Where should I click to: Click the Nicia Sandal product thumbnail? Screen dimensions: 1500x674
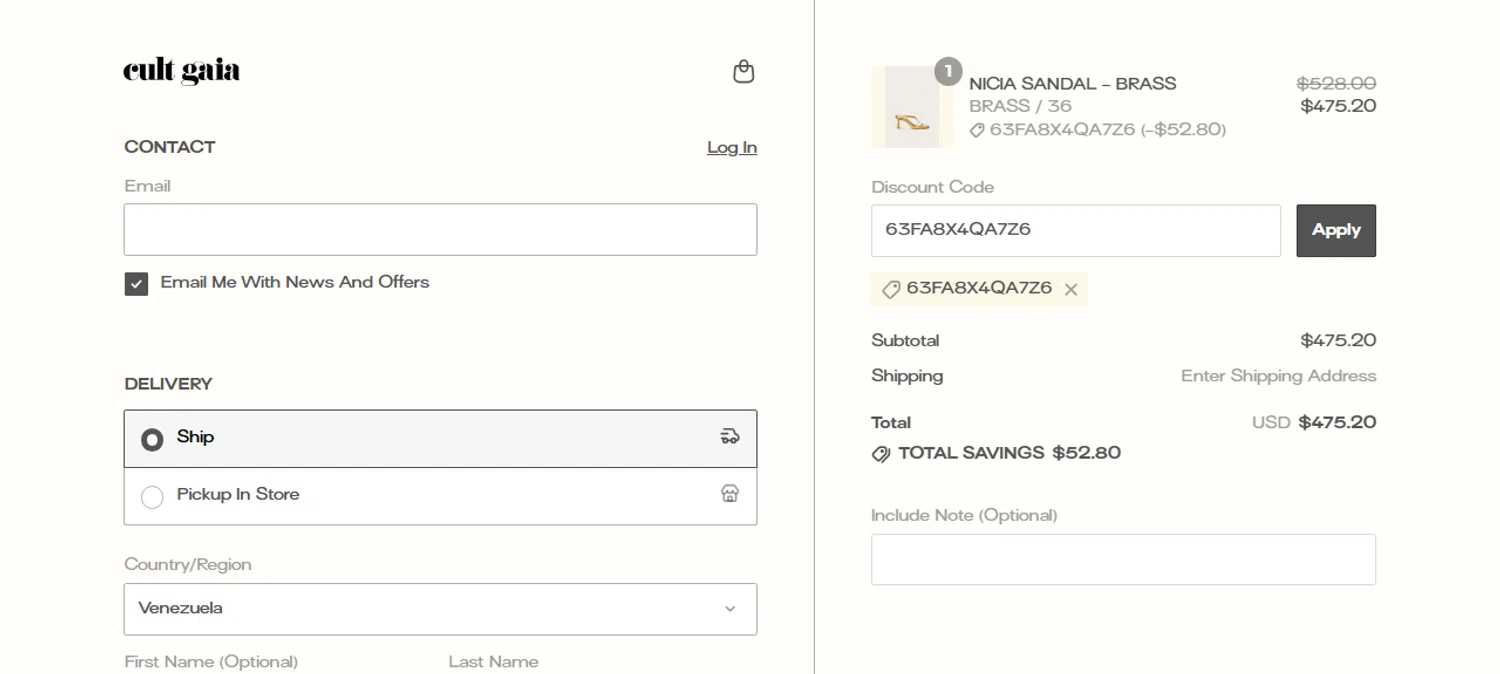[x=912, y=107]
